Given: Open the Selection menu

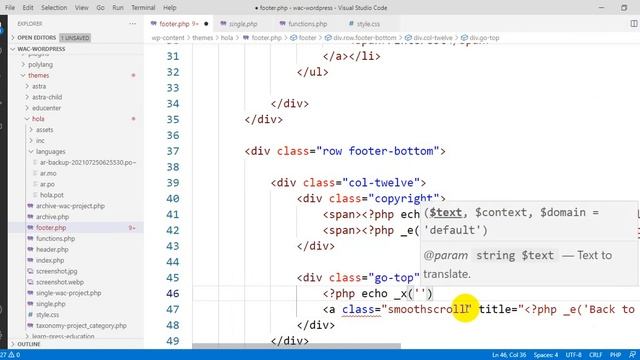Looking at the screenshot, I should (x=54, y=8).
